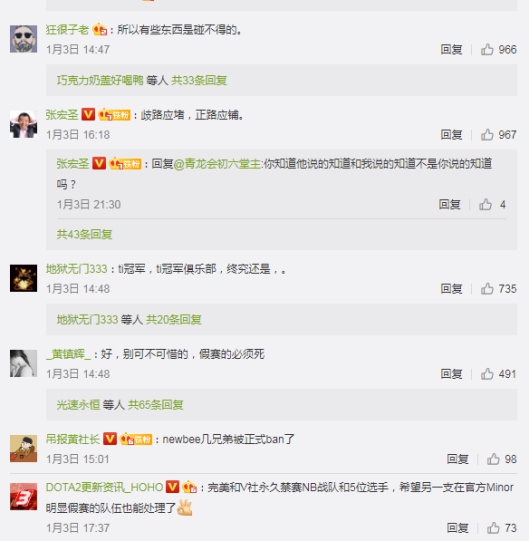Like the comment with 966 likes
Image resolution: width=530 pixels, height=541 pixels.
point(487,50)
